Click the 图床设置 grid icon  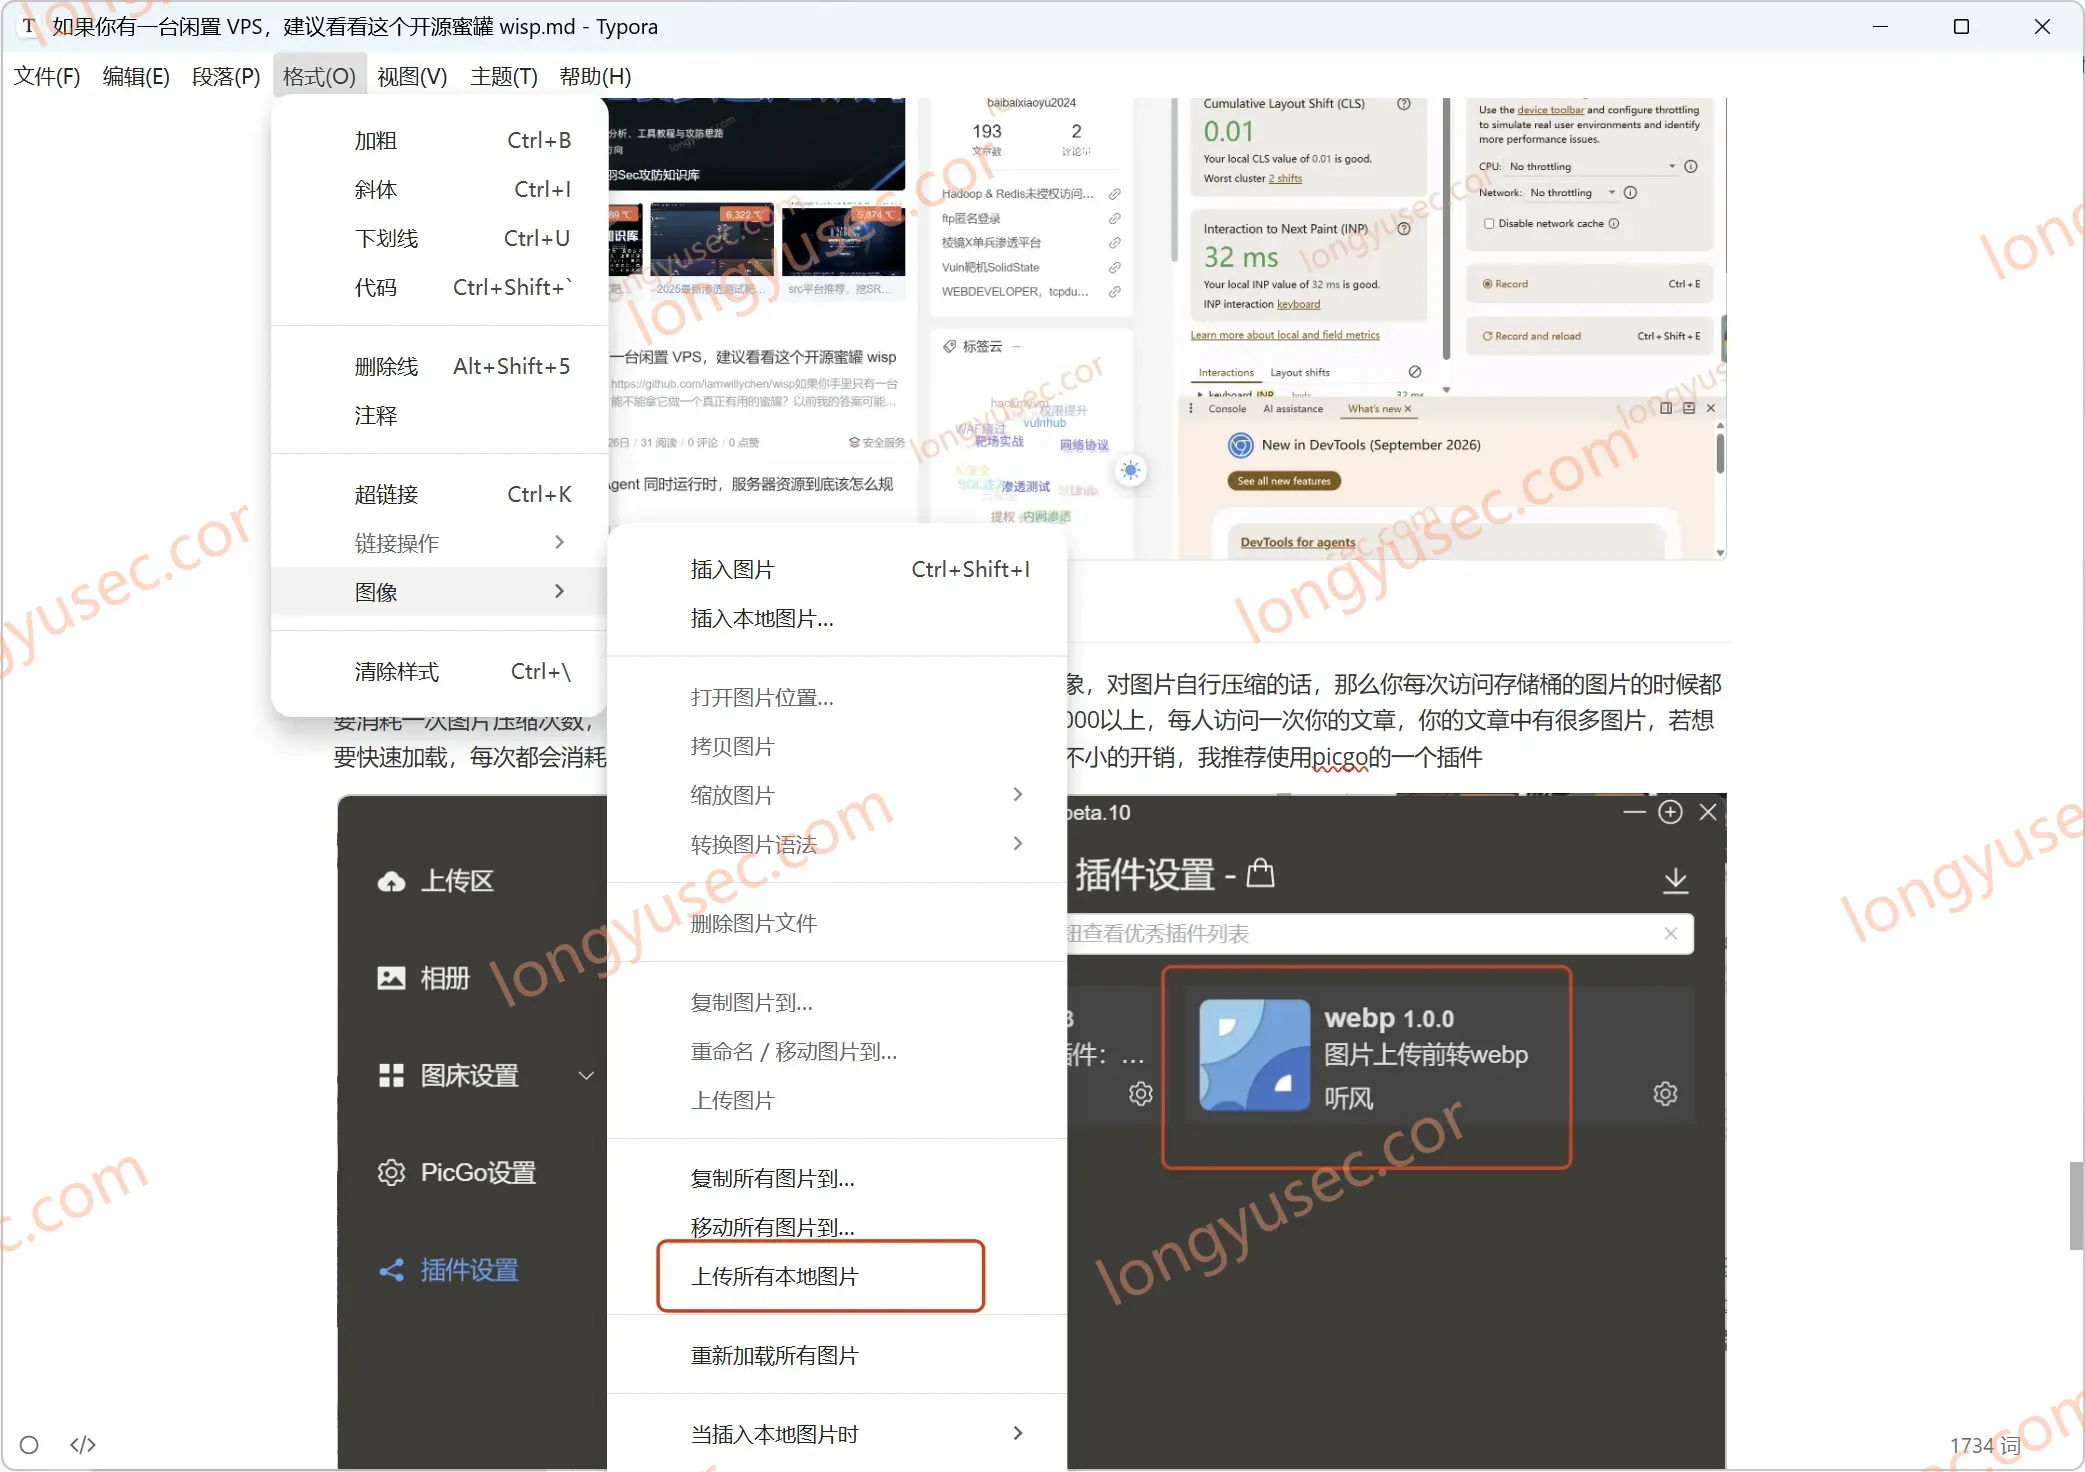pyautogui.click(x=391, y=1075)
